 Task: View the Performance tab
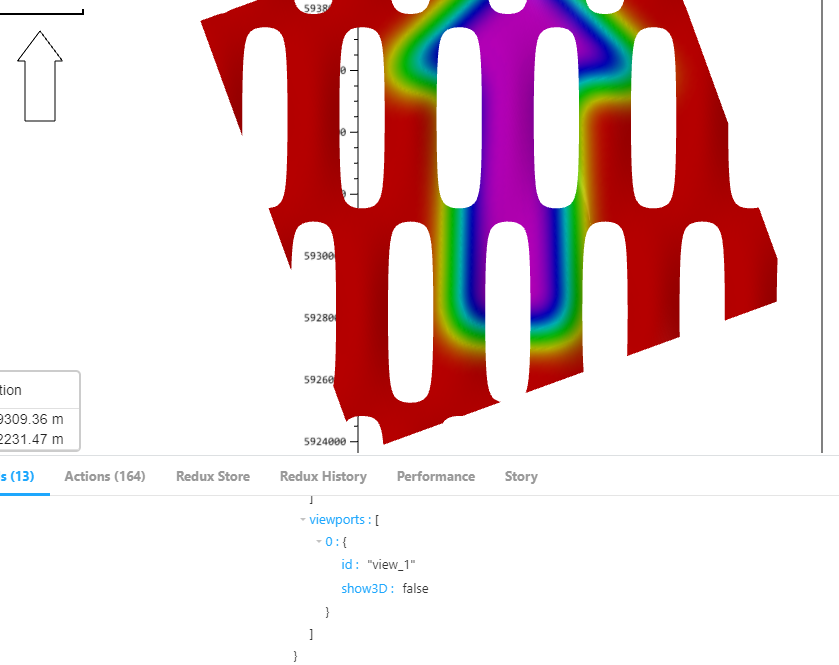coord(435,476)
